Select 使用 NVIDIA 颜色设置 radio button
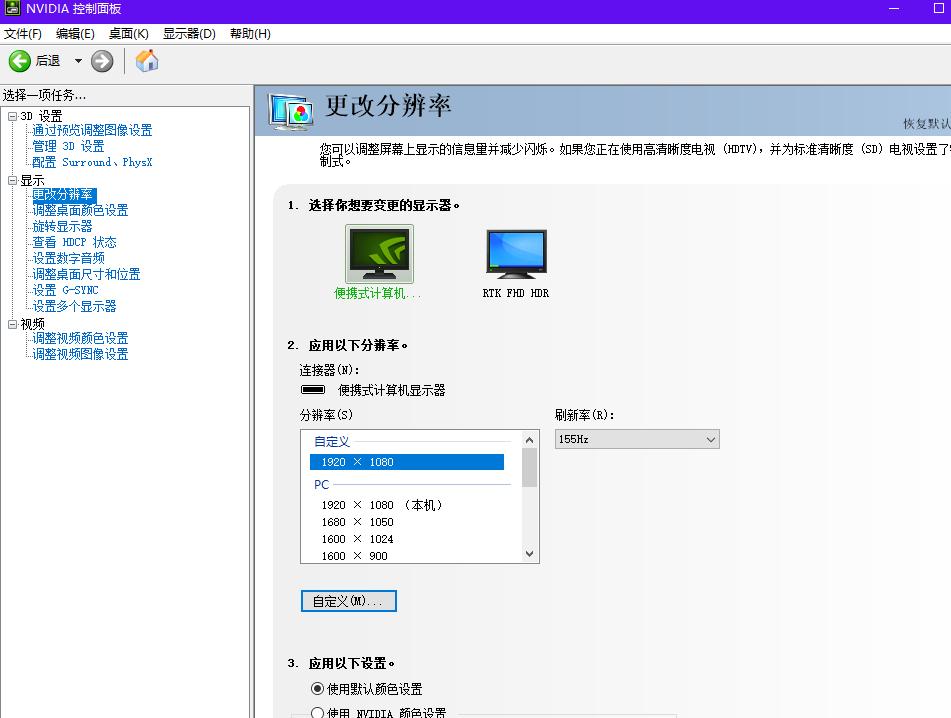The image size is (951, 718). point(317,713)
